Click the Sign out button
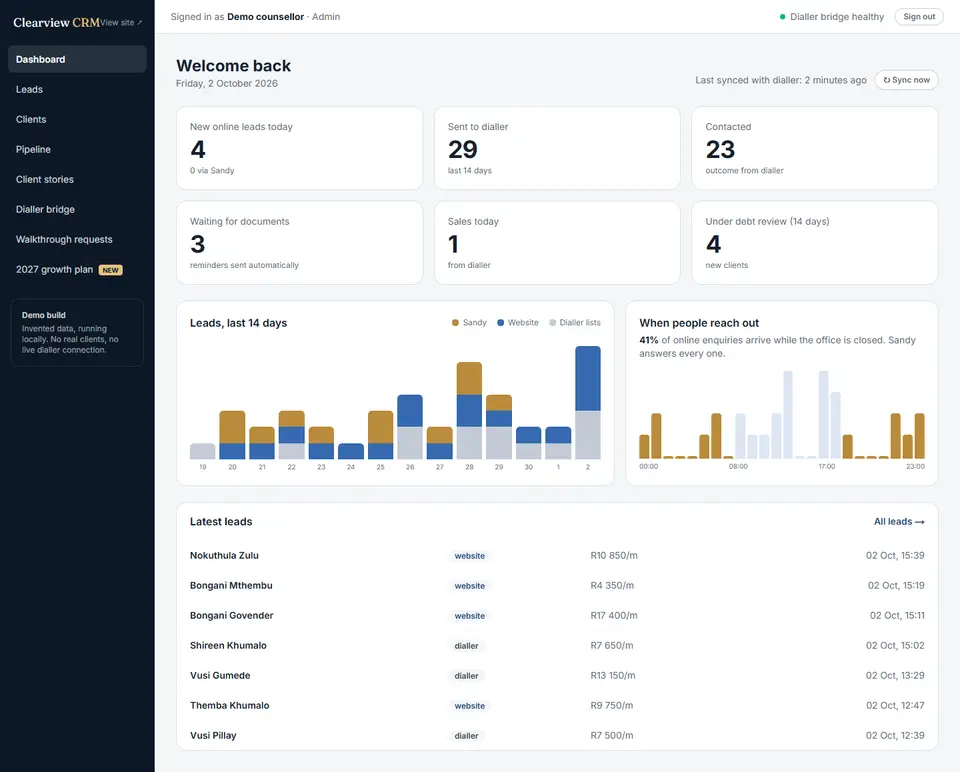960x772 pixels. coord(919,17)
